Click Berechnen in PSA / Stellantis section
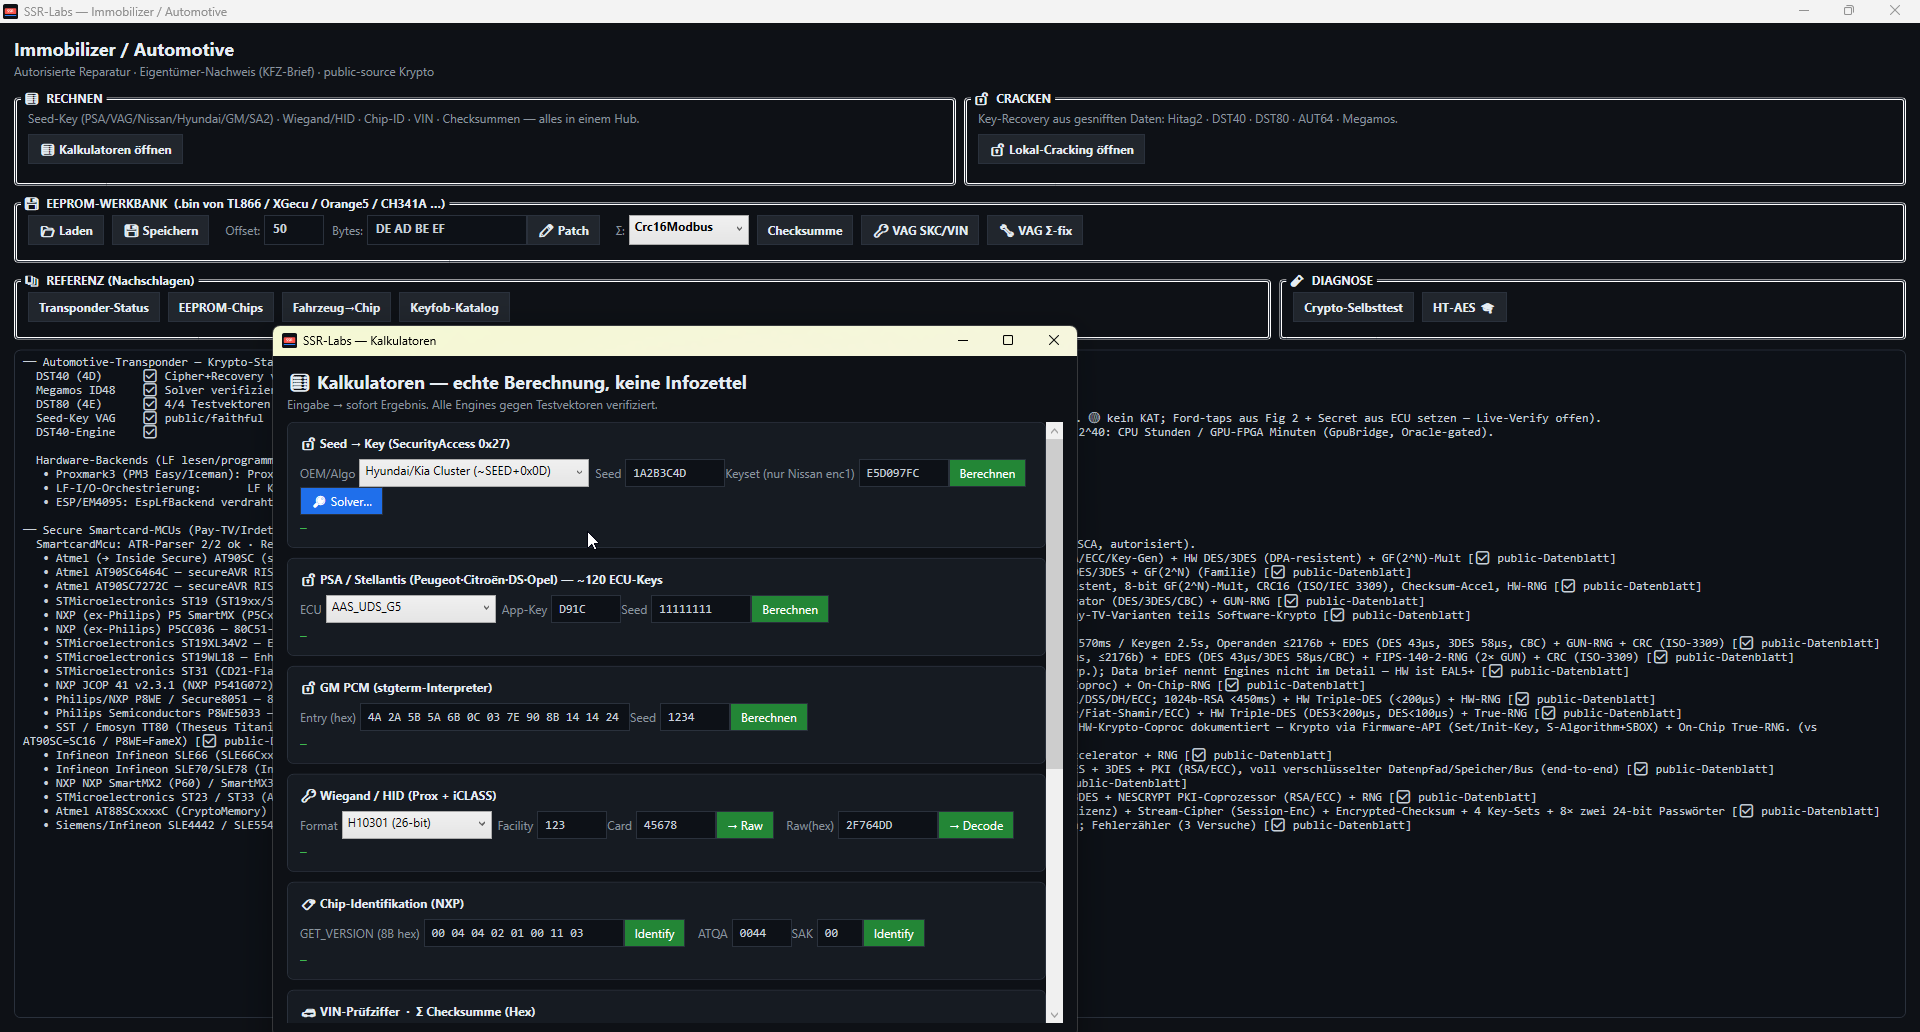The image size is (1920, 1032). [x=790, y=610]
